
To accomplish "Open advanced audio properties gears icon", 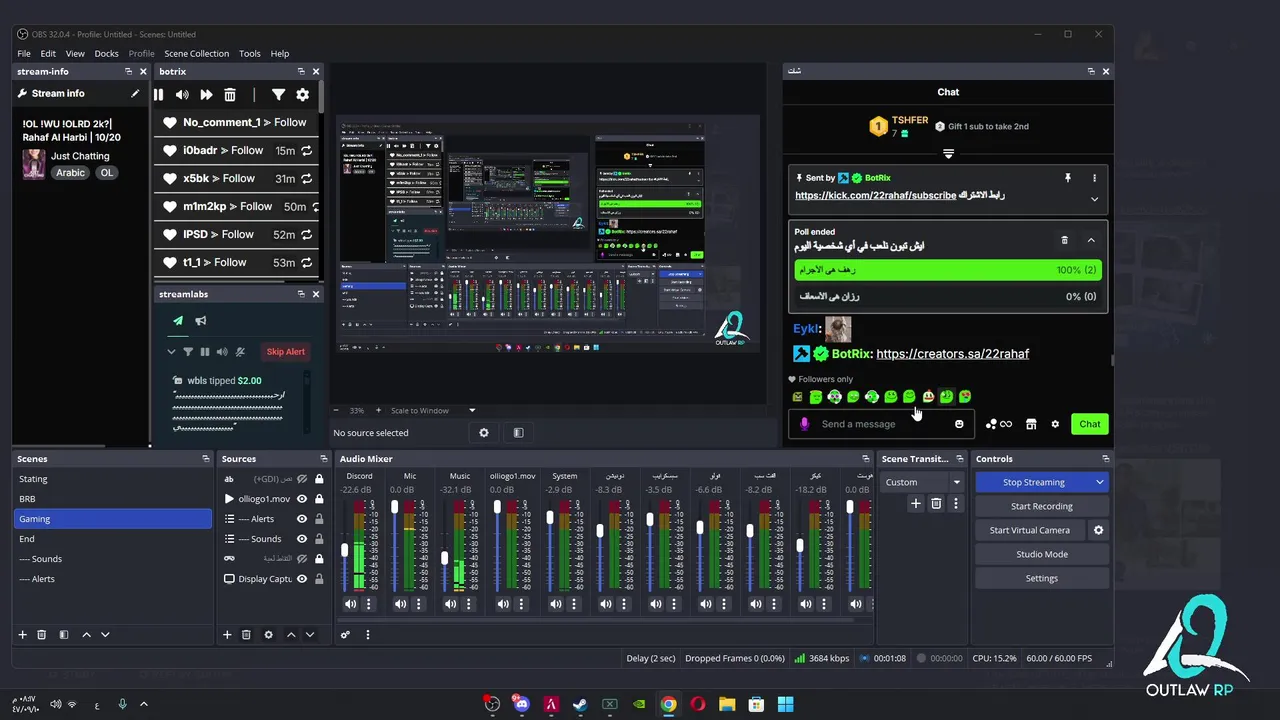I will (345, 635).
